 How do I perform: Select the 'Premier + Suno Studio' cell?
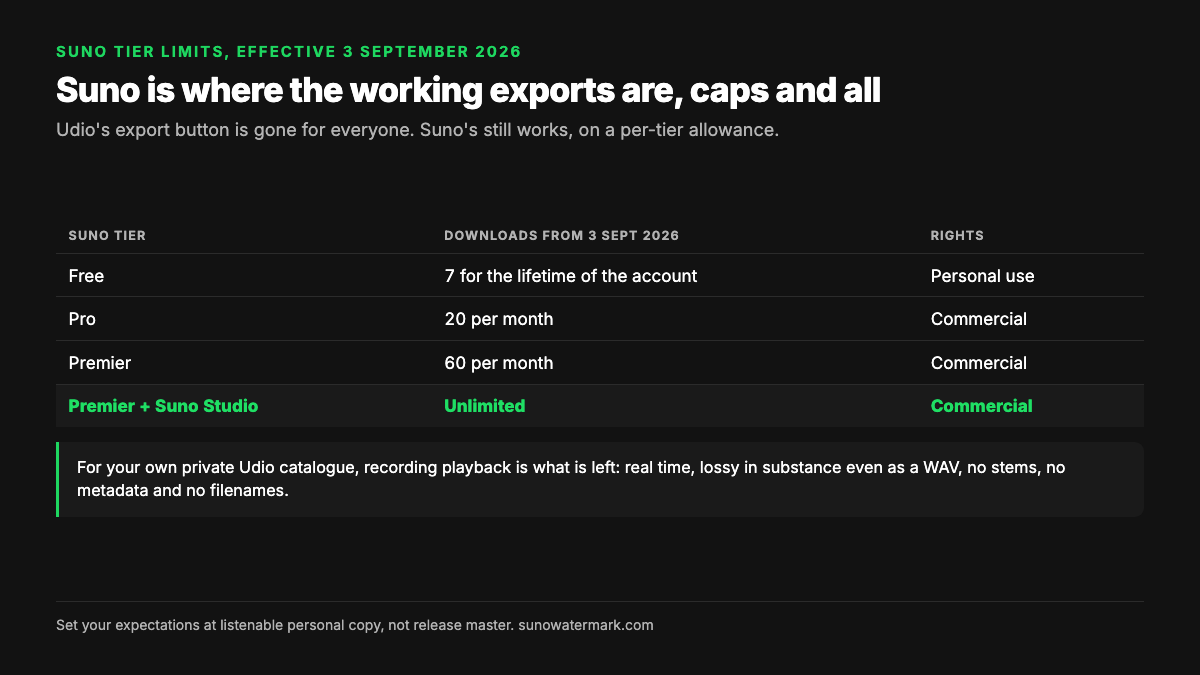pos(163,406)
